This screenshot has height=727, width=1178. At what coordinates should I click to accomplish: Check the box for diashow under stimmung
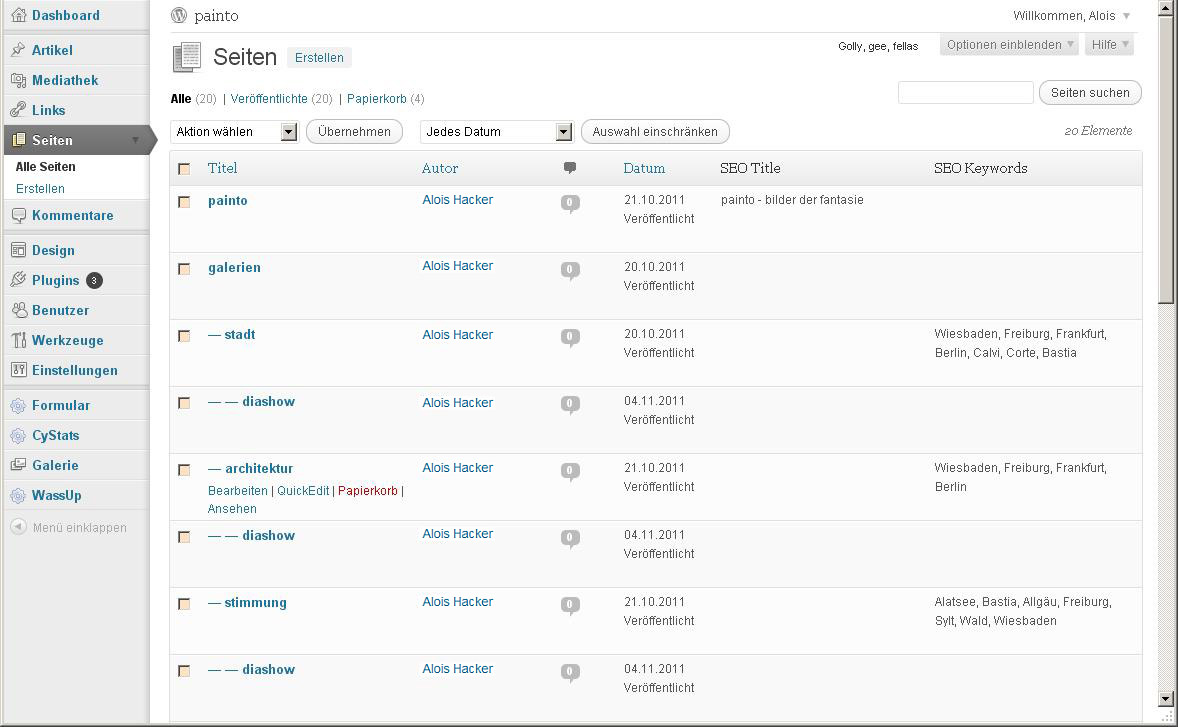click(184, 671)
